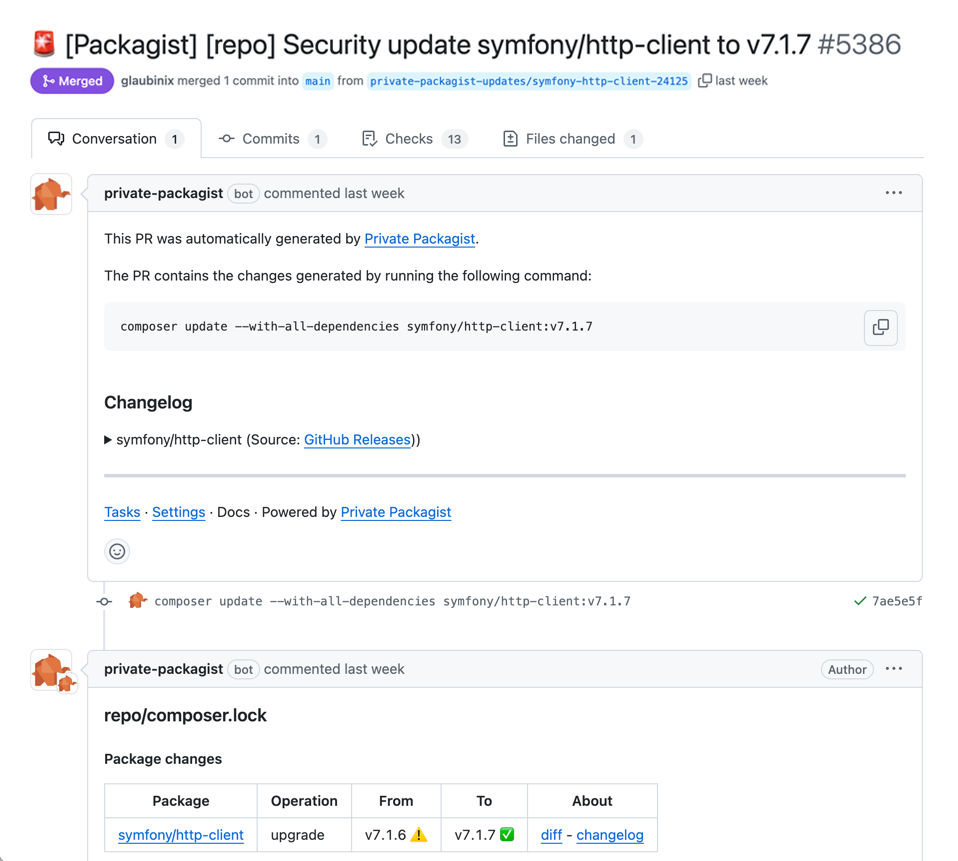This screenshot has width=958, height=861.
Task: Expand the symfony/http-client changelog entry
Action: pyautogui.click(x=108, y=439)
